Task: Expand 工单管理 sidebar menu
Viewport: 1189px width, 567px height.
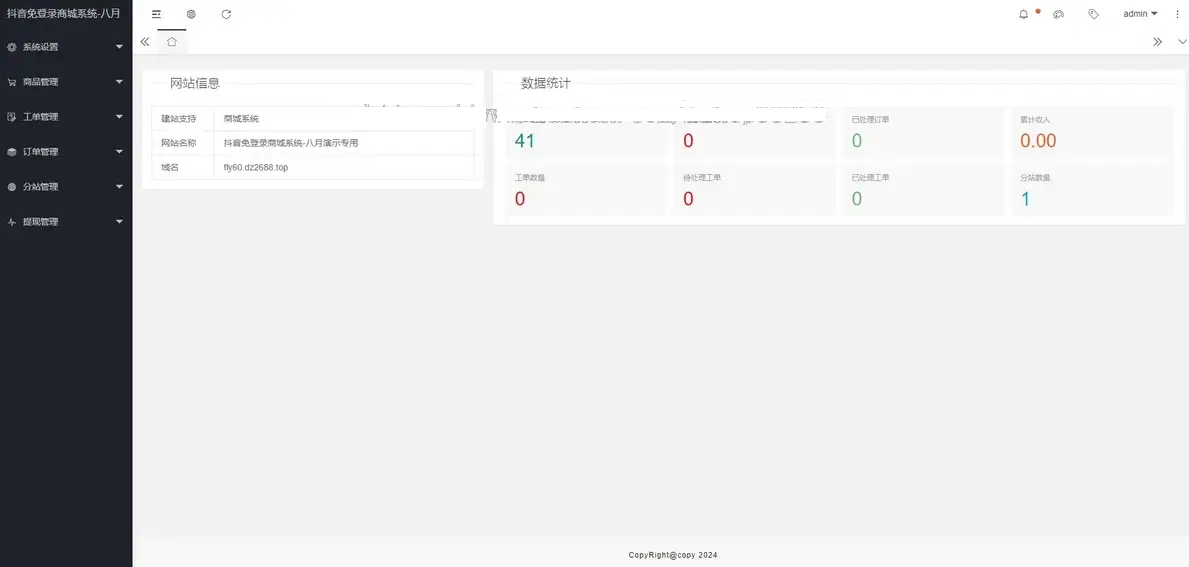Action: click(66, 117)
